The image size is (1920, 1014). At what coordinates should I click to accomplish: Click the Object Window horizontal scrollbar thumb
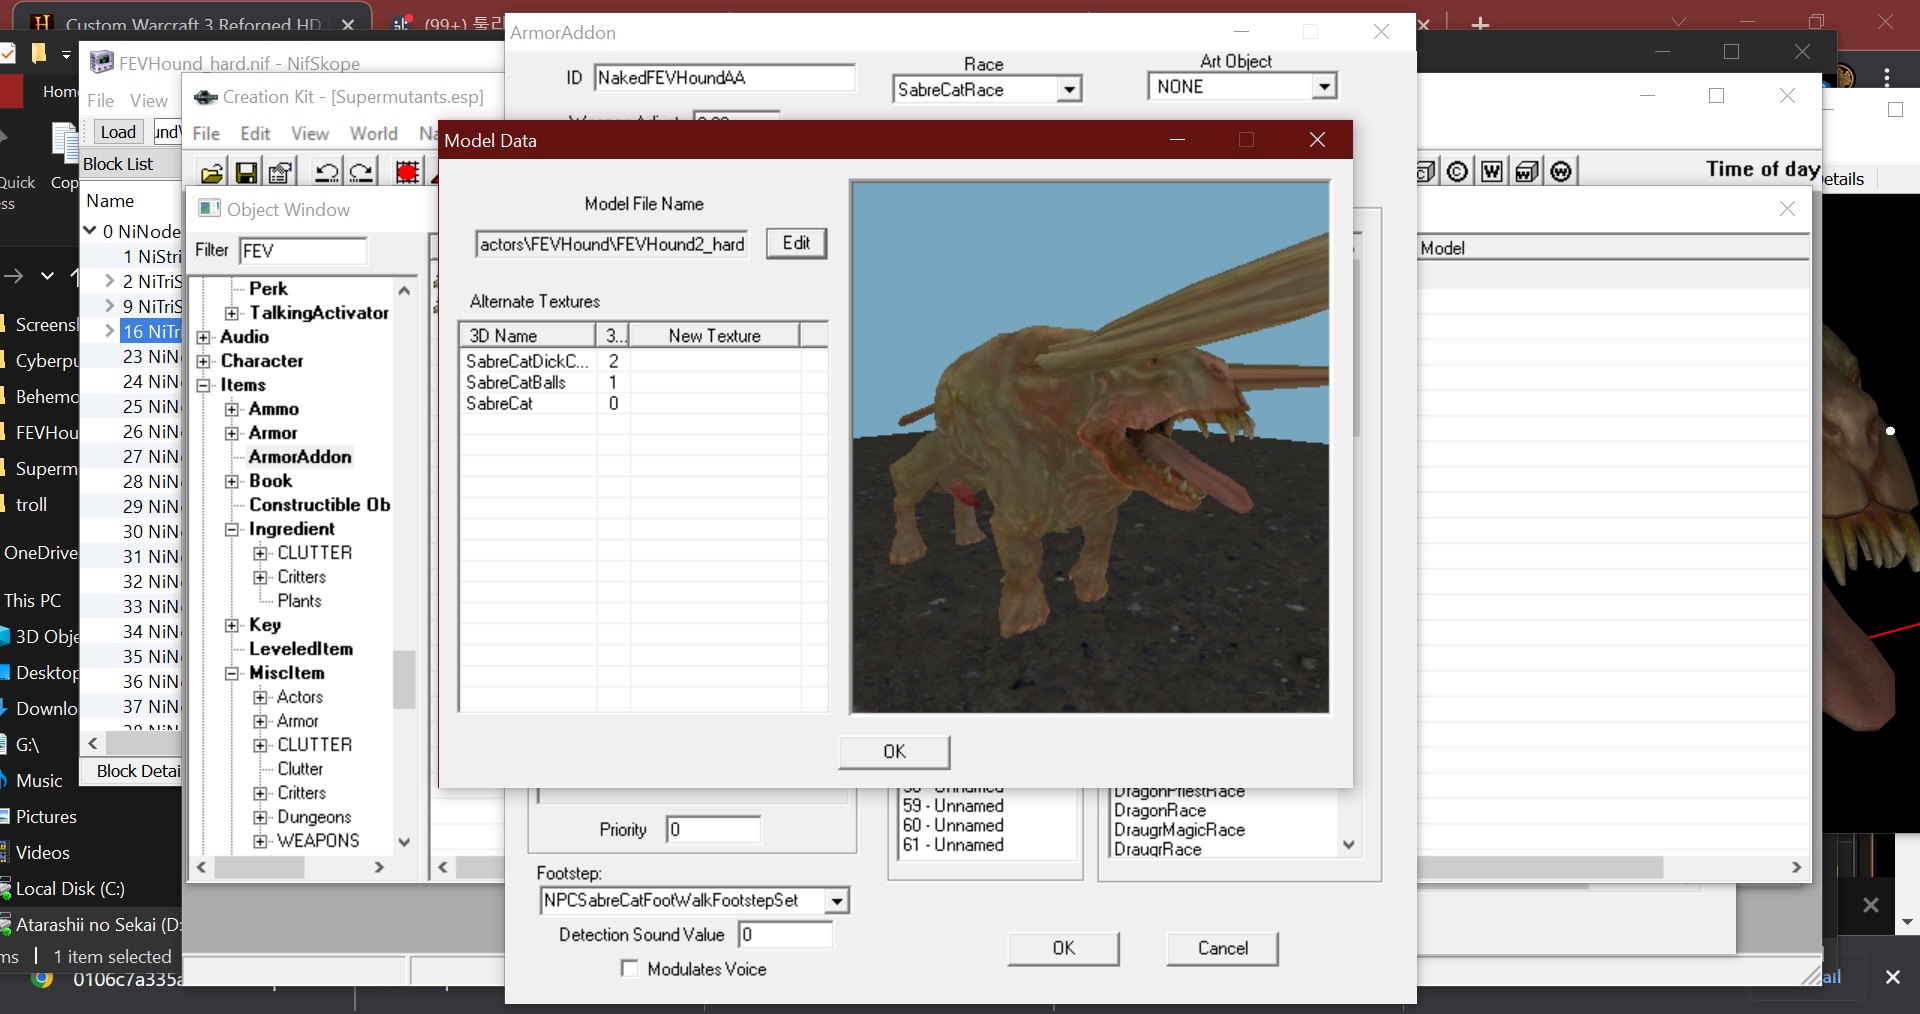click(259, 868)
